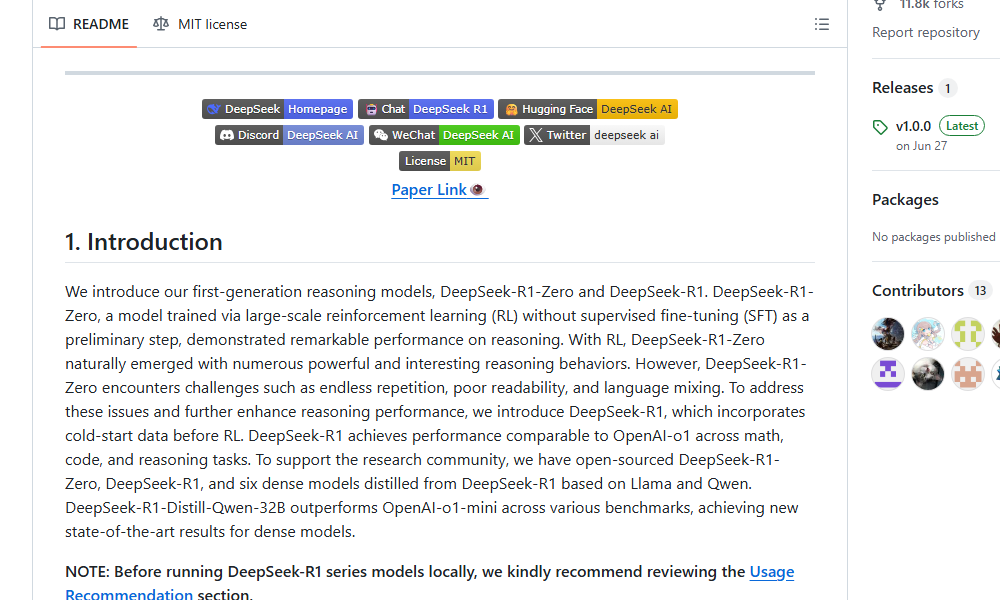Screen dimensions: 1000x600
Task: Click the License MIT badge
Action: (439, 160)
